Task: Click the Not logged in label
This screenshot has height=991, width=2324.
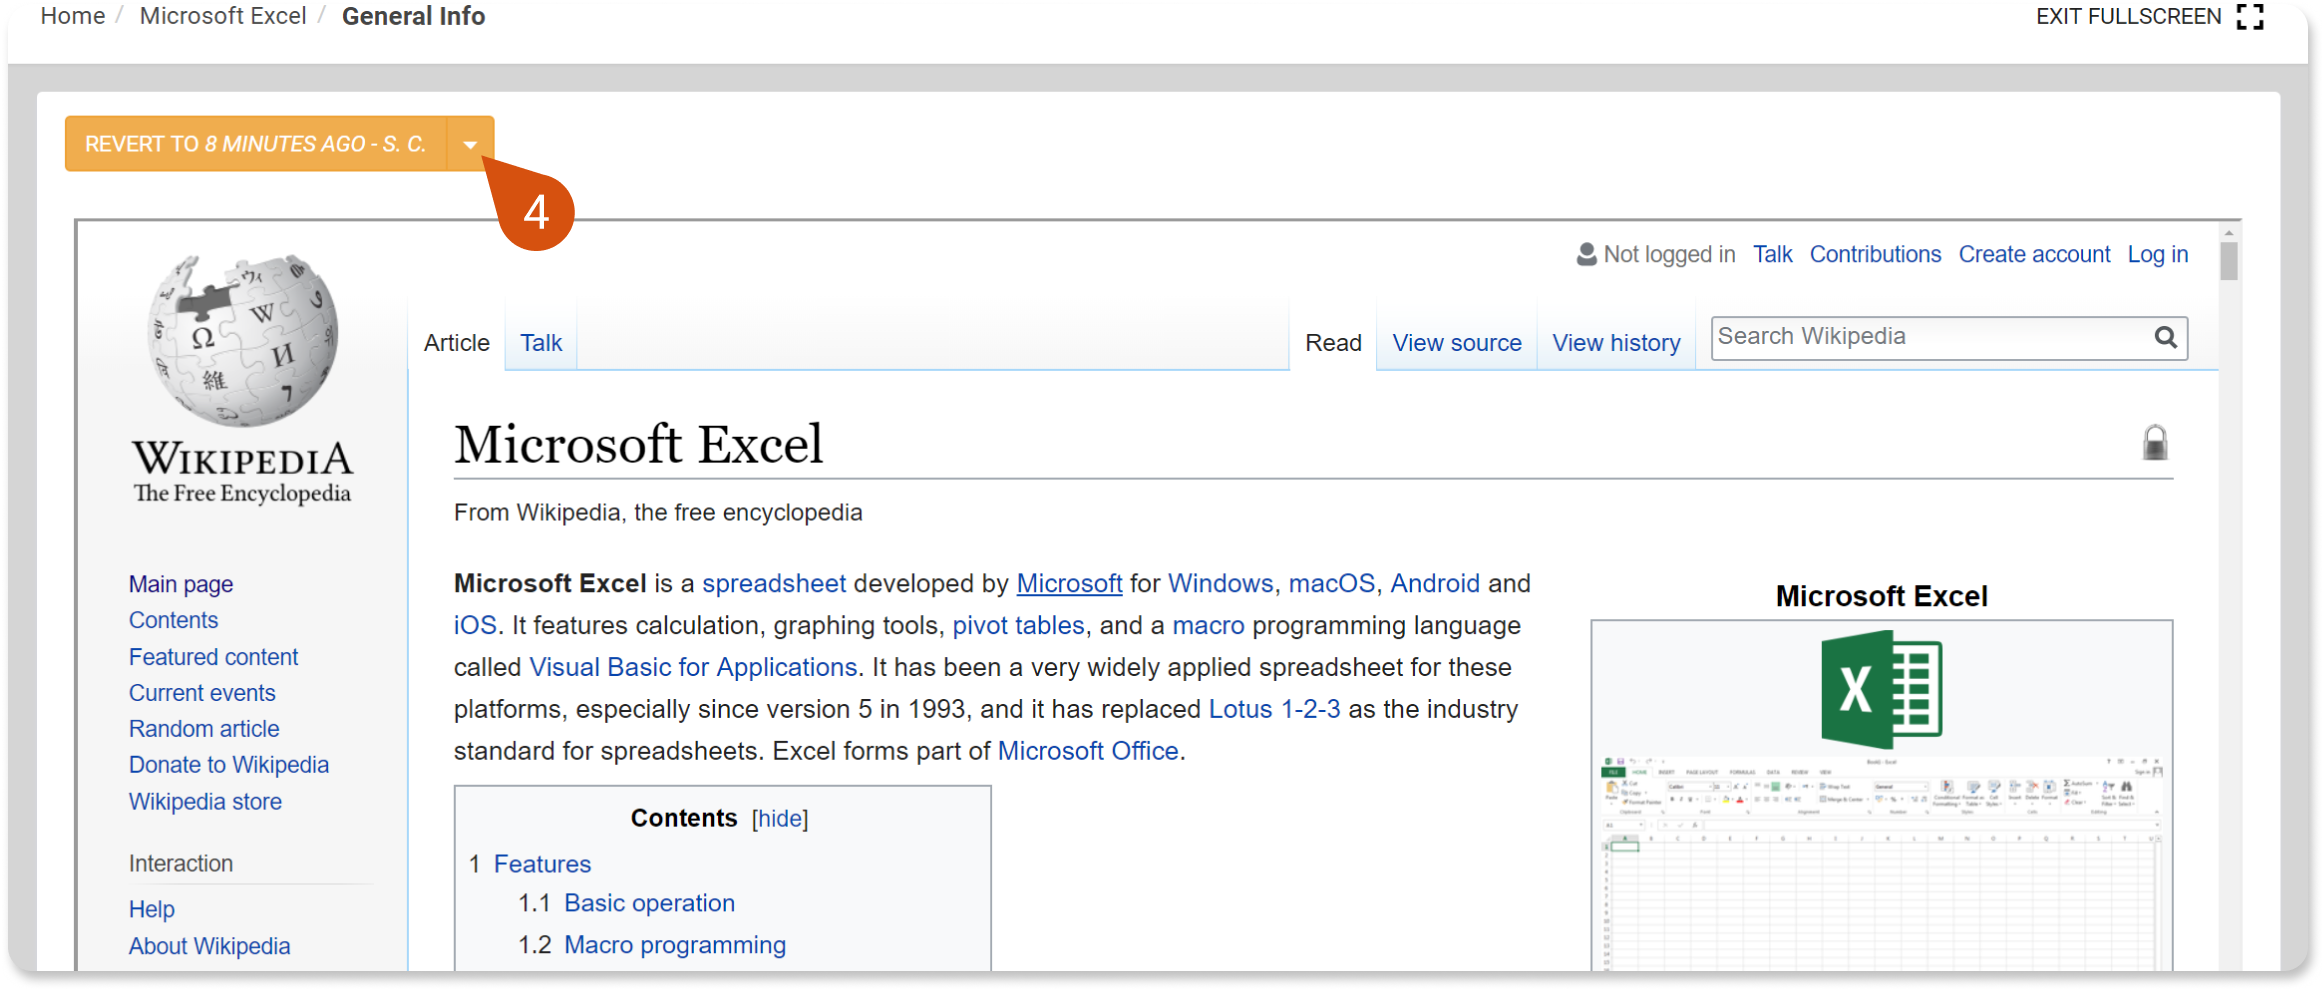Action: [1669, 255]
